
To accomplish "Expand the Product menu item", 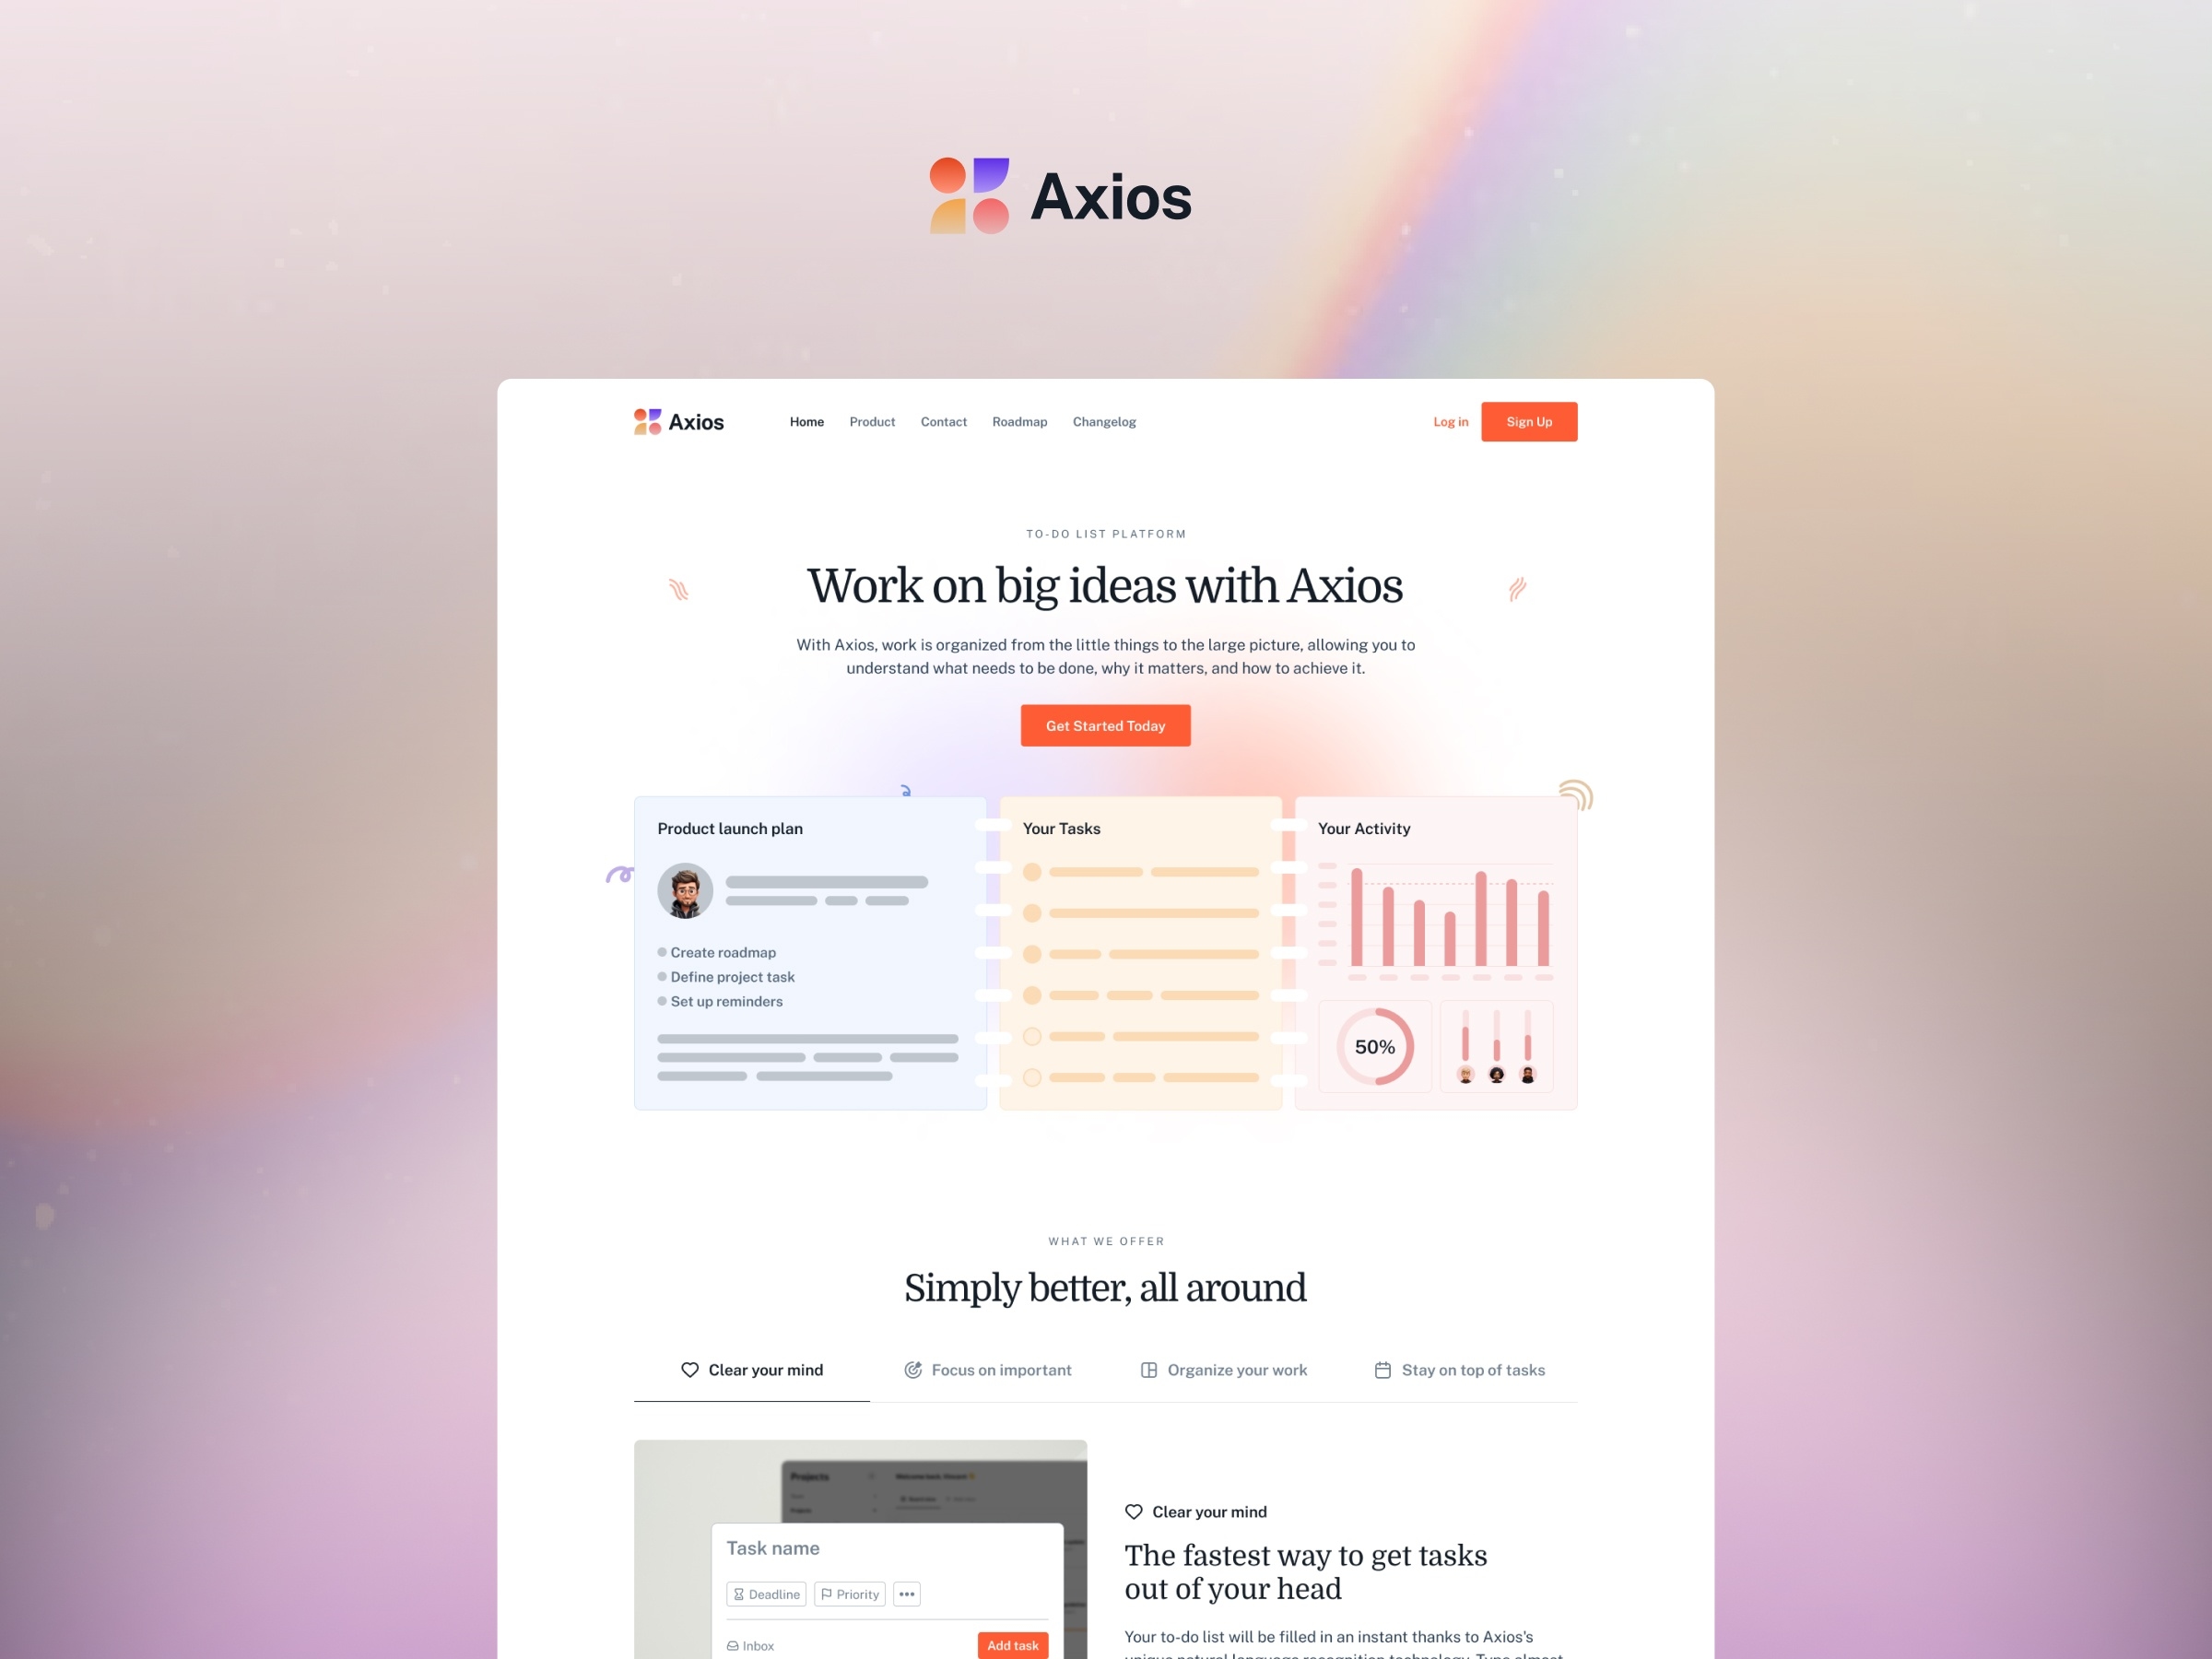I will click(871, 422).
